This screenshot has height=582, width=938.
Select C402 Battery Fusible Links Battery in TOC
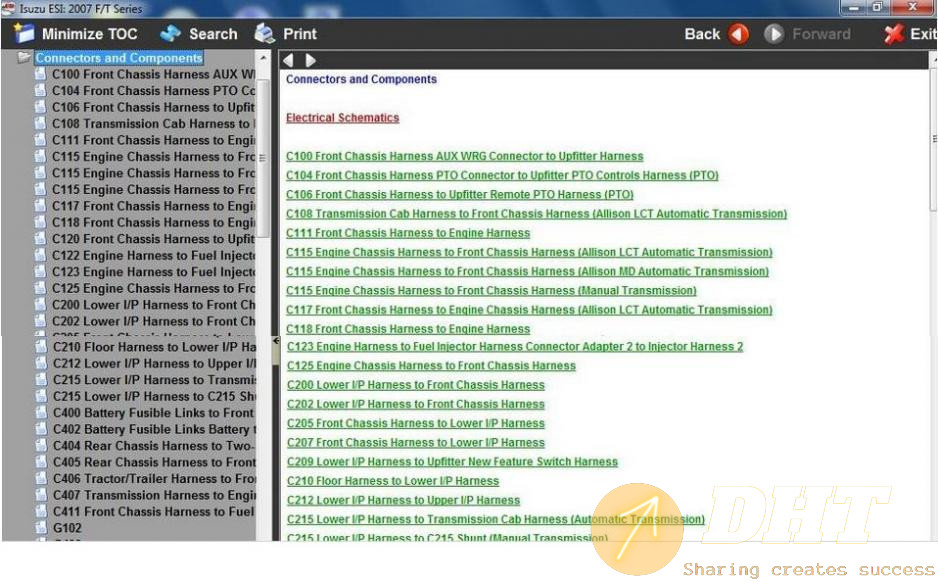point(154,429)
